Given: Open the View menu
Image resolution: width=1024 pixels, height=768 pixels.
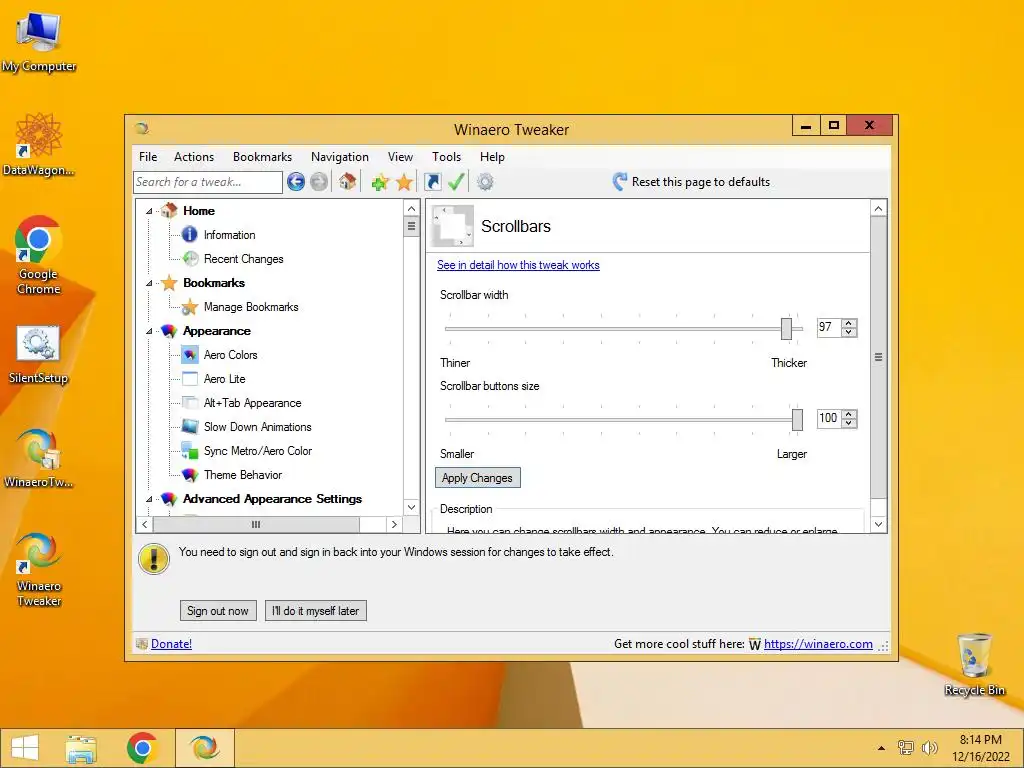Looking at the screenshot, I should (x=400, y=157).
